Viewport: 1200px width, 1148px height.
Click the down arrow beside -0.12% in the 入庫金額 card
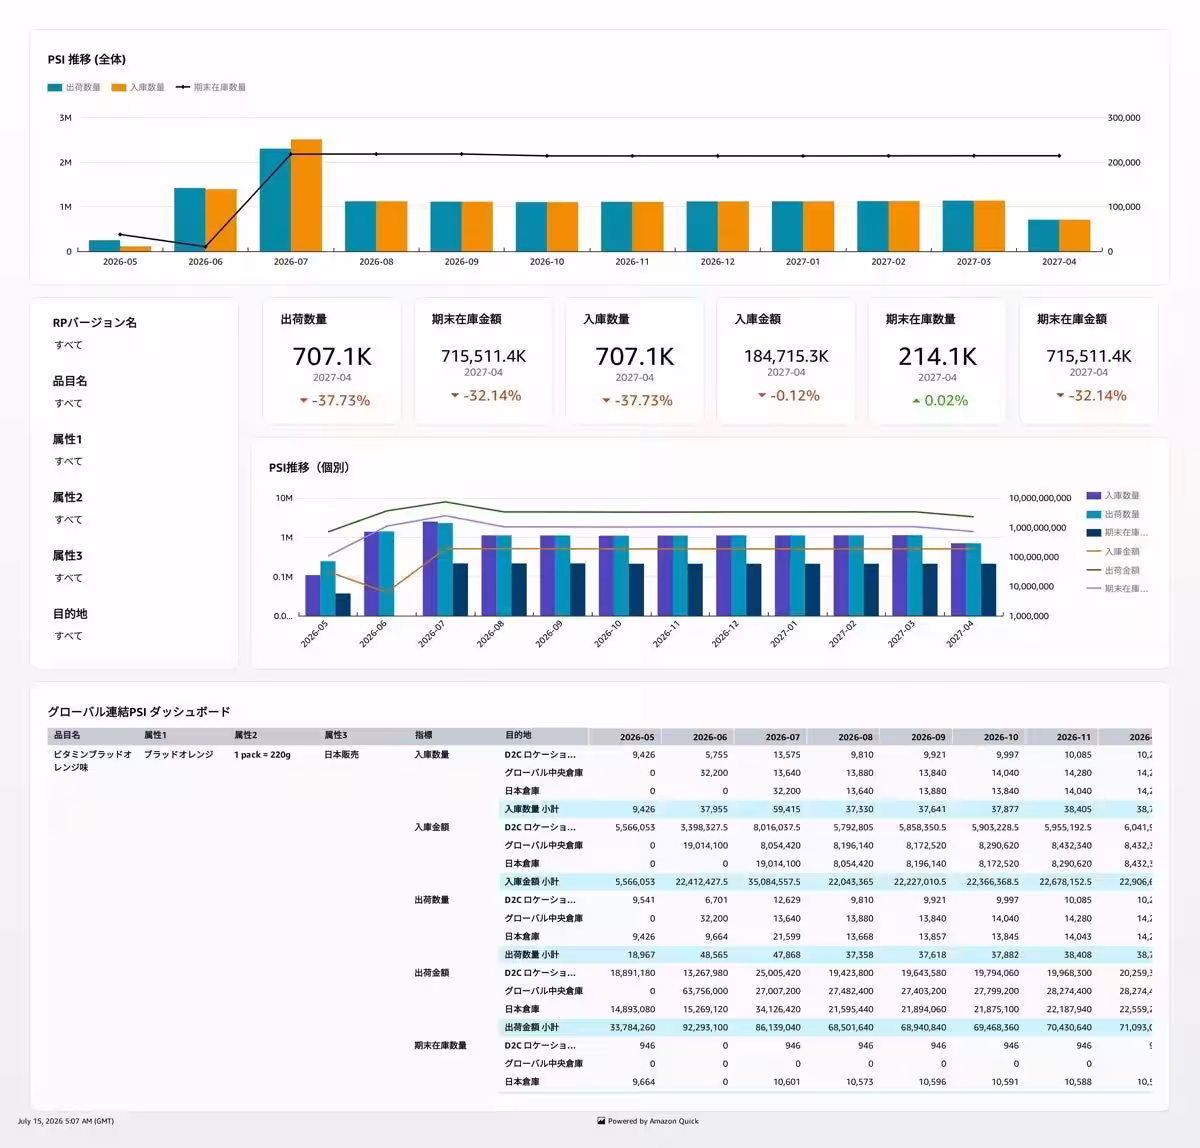pos(762,396)
